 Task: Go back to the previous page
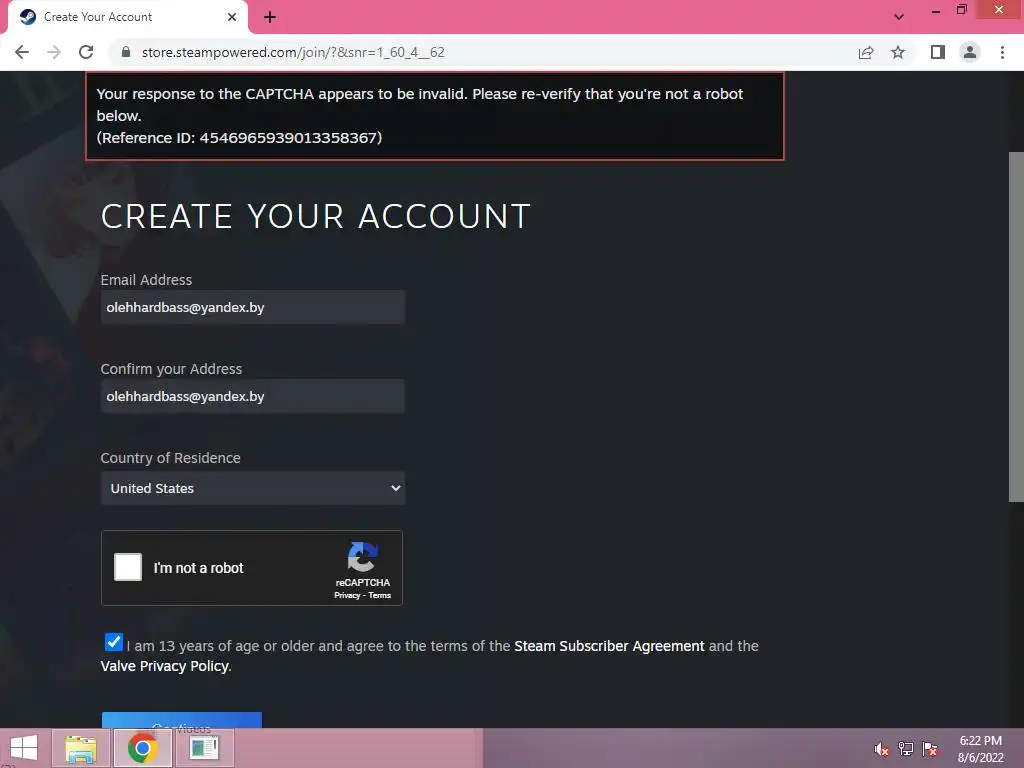pyautogui.click(x=22, y=52)
